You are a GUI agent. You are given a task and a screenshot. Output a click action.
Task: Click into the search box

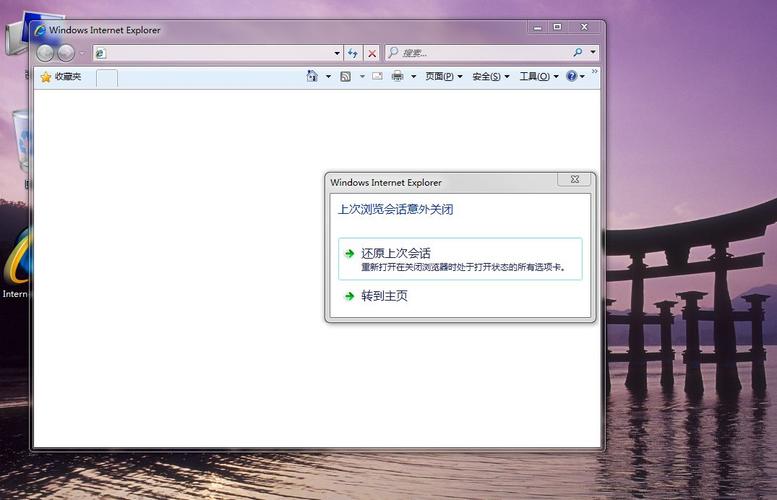[479, 53]
